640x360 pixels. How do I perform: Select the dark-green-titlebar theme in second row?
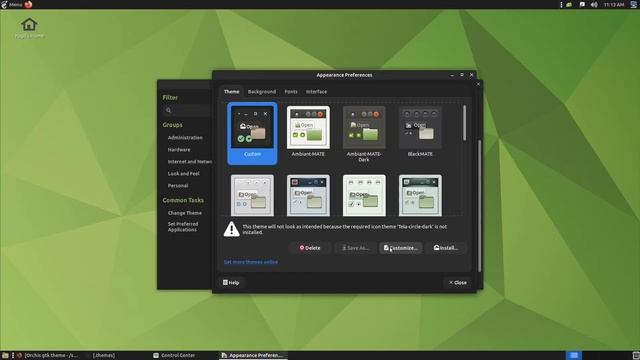pyautogui.click(x=420, y=195)
